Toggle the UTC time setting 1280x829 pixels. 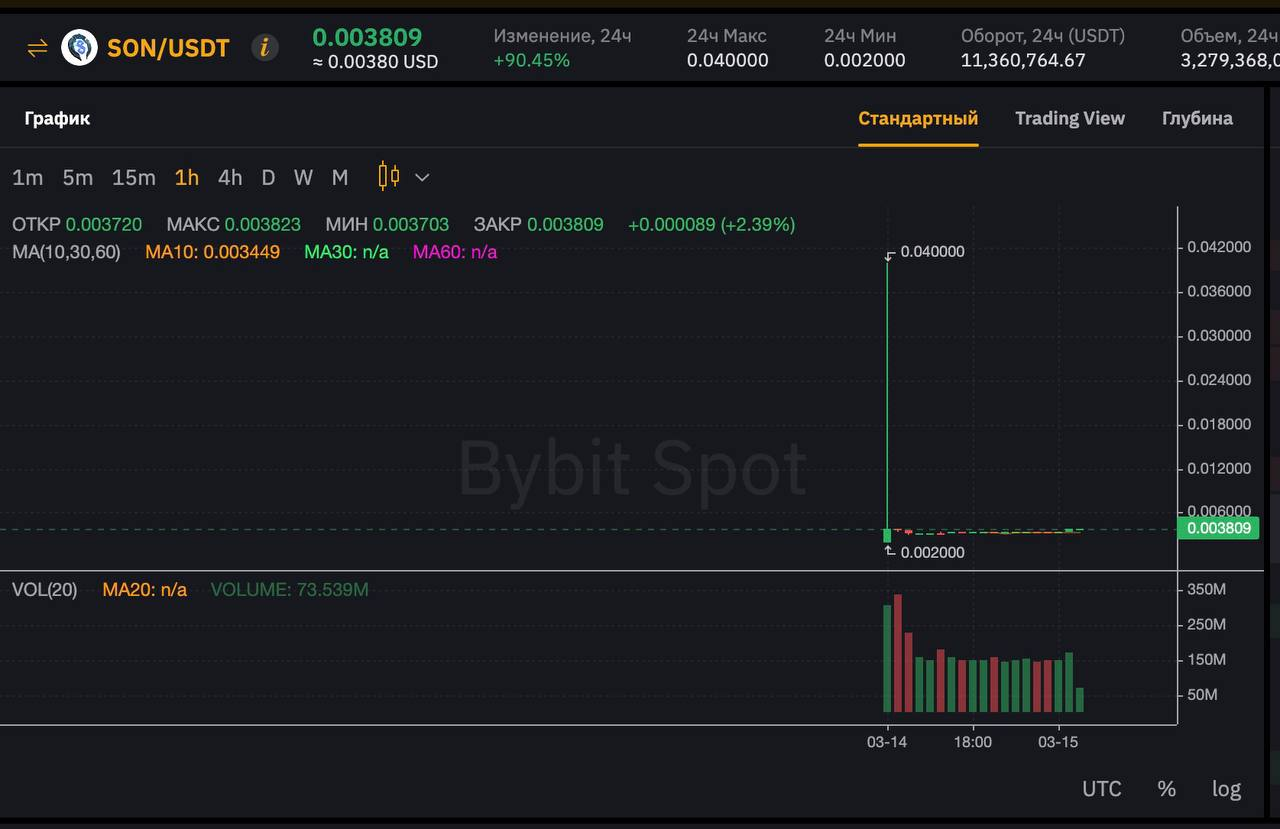[x=1102, y=789]
